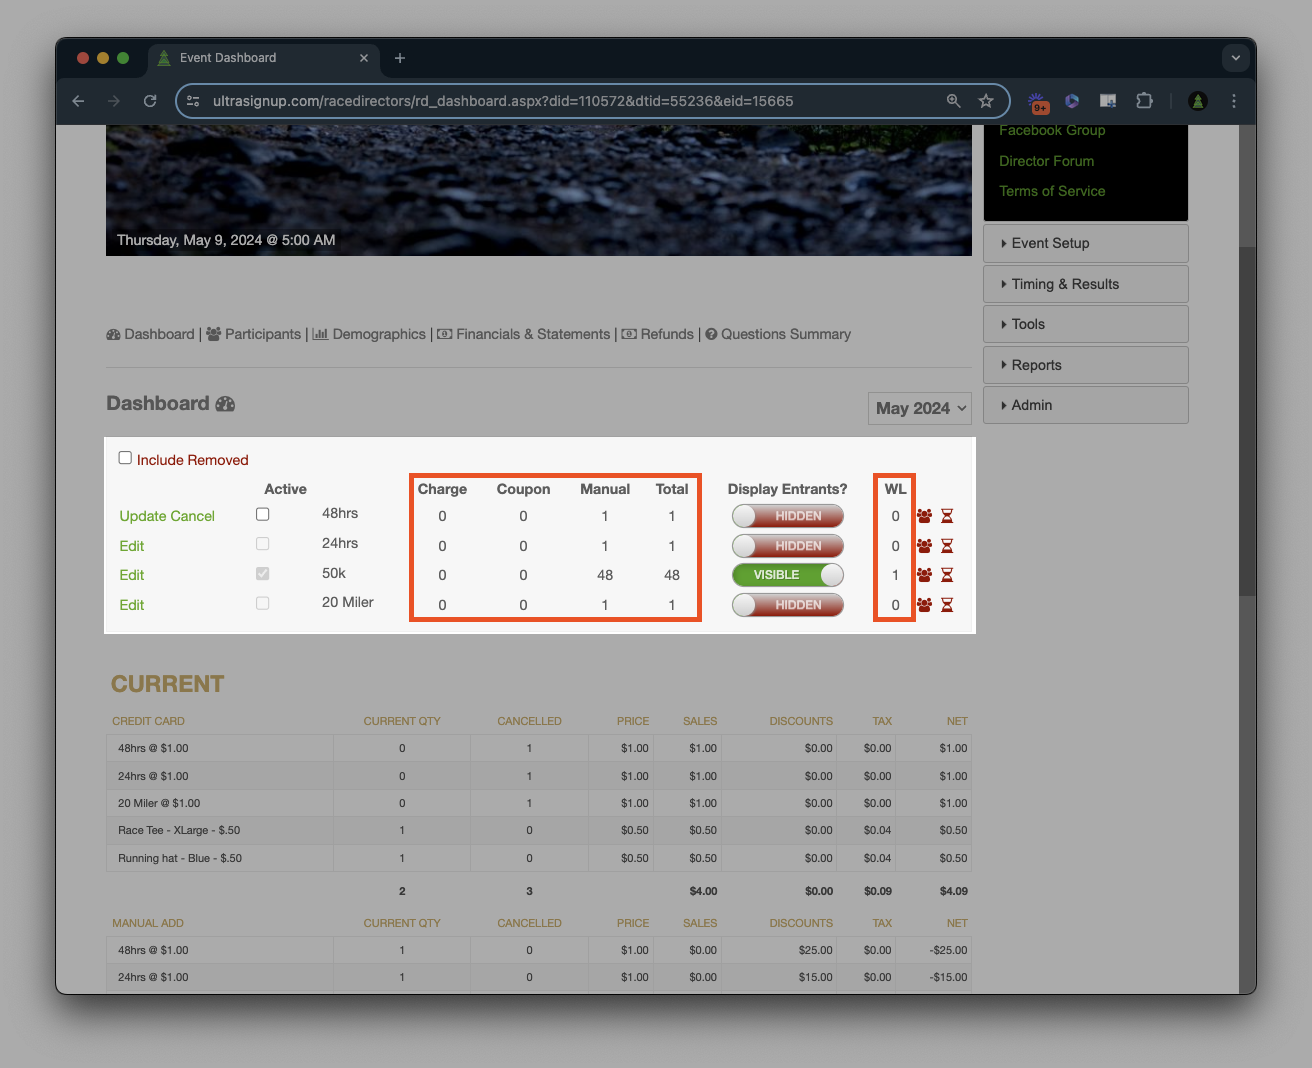The width and height of the screenshot is (1312, 1068).
Task: Bookmark this page with the star icon
Action: pyautogui.click(x=986, y=101)
